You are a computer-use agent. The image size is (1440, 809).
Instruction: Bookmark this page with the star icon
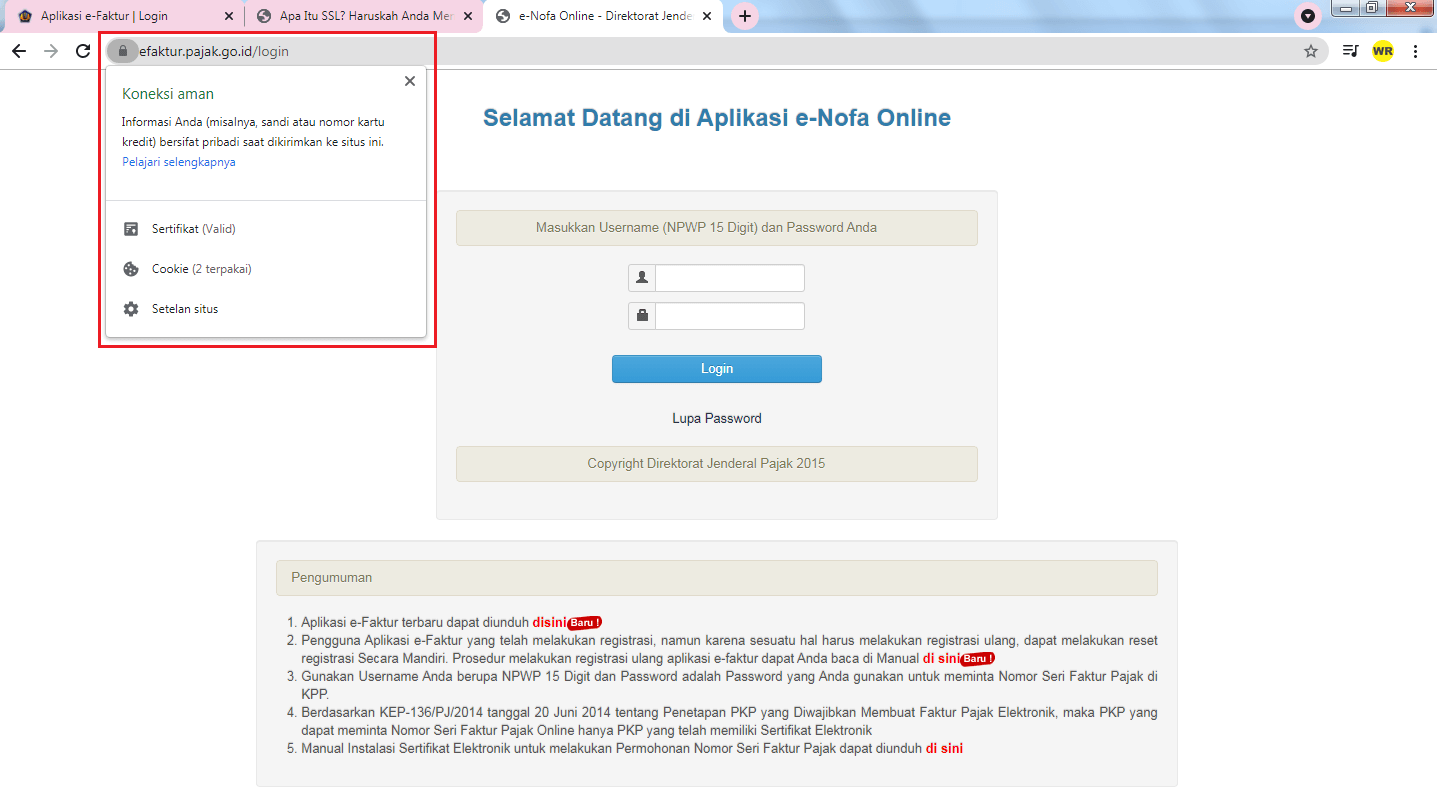tap(1311, 51)
